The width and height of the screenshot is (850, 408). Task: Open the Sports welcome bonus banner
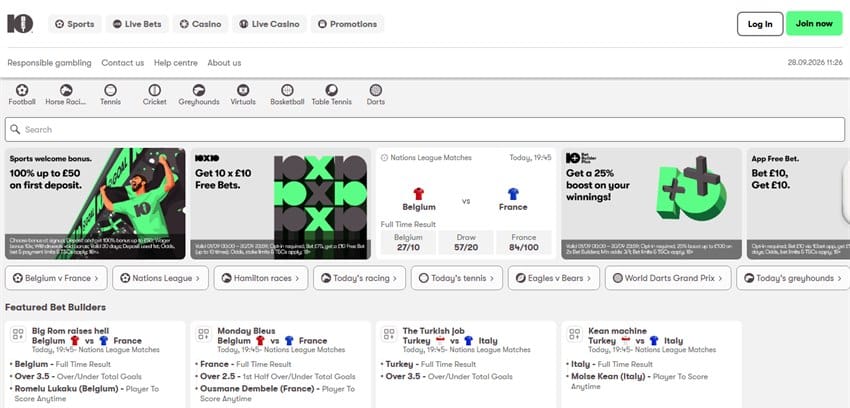95,204
